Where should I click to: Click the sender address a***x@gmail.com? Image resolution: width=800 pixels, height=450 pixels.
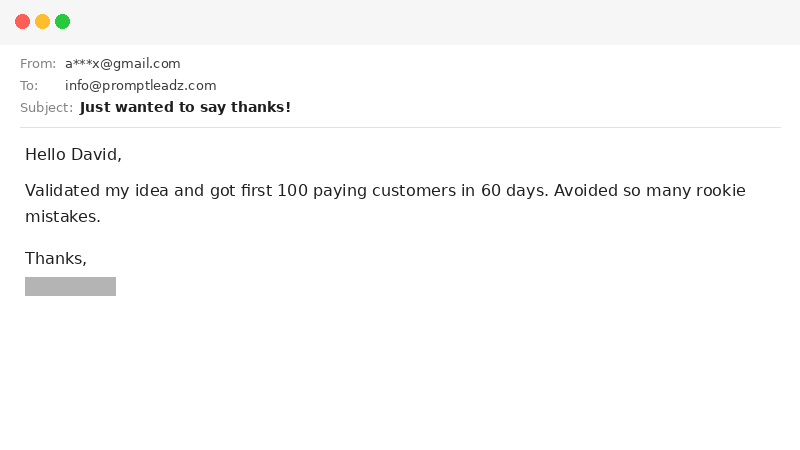click(x=122, y=64)
